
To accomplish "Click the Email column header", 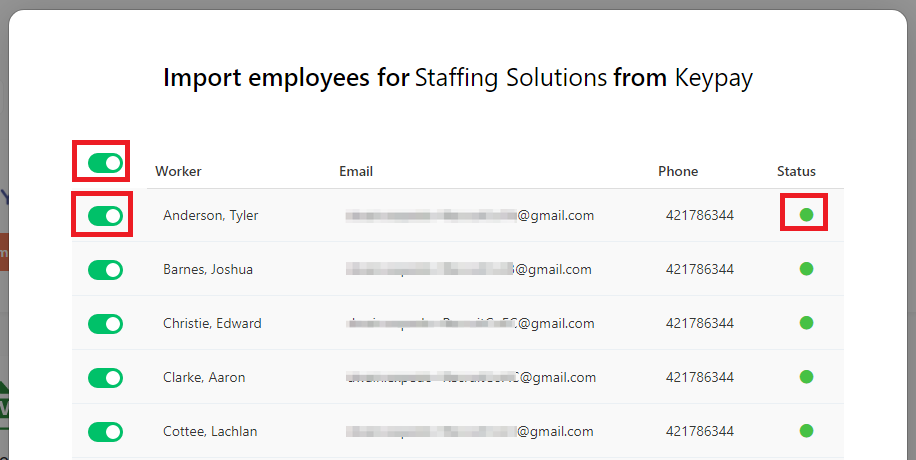I will pos(356,171).
